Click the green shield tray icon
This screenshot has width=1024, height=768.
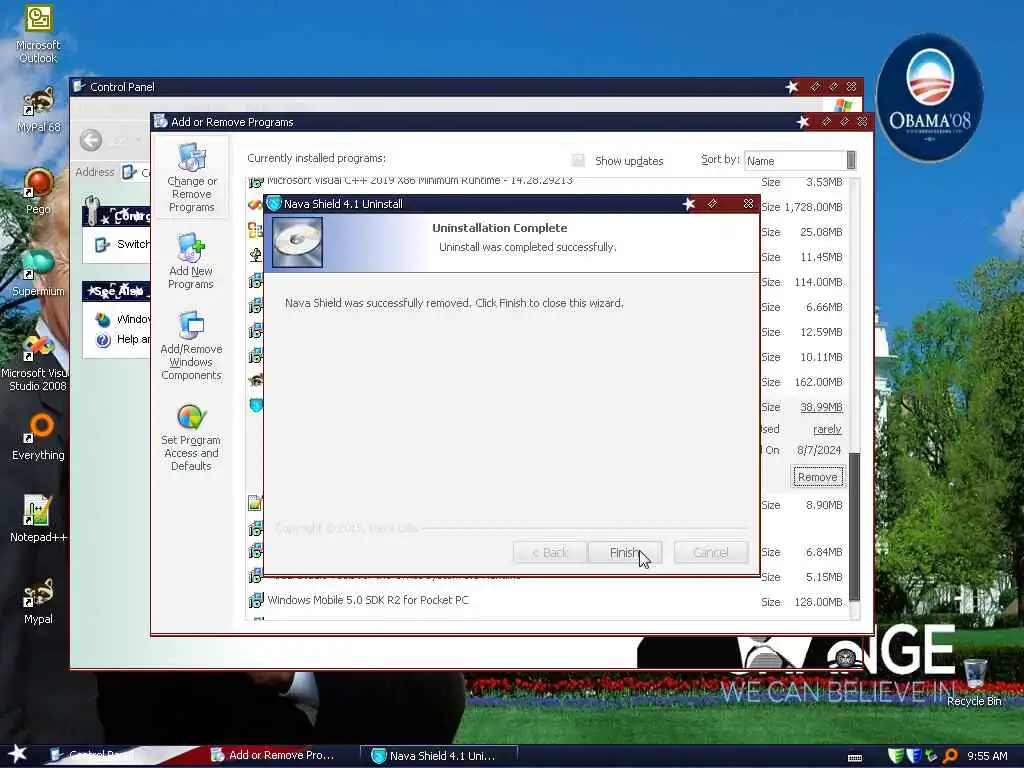coord(896,756)
